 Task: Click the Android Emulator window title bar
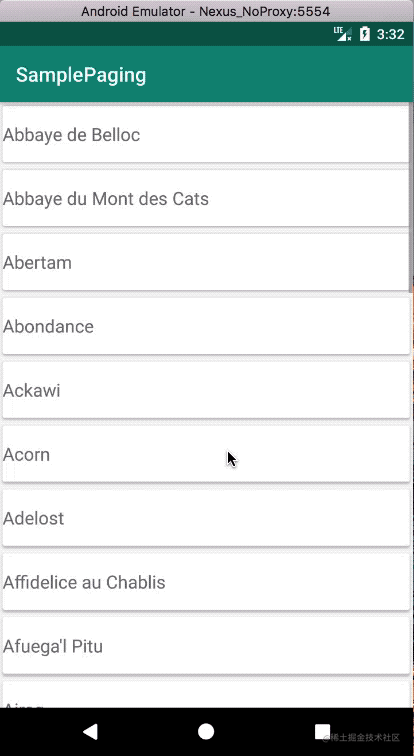[x=207, y=11]
